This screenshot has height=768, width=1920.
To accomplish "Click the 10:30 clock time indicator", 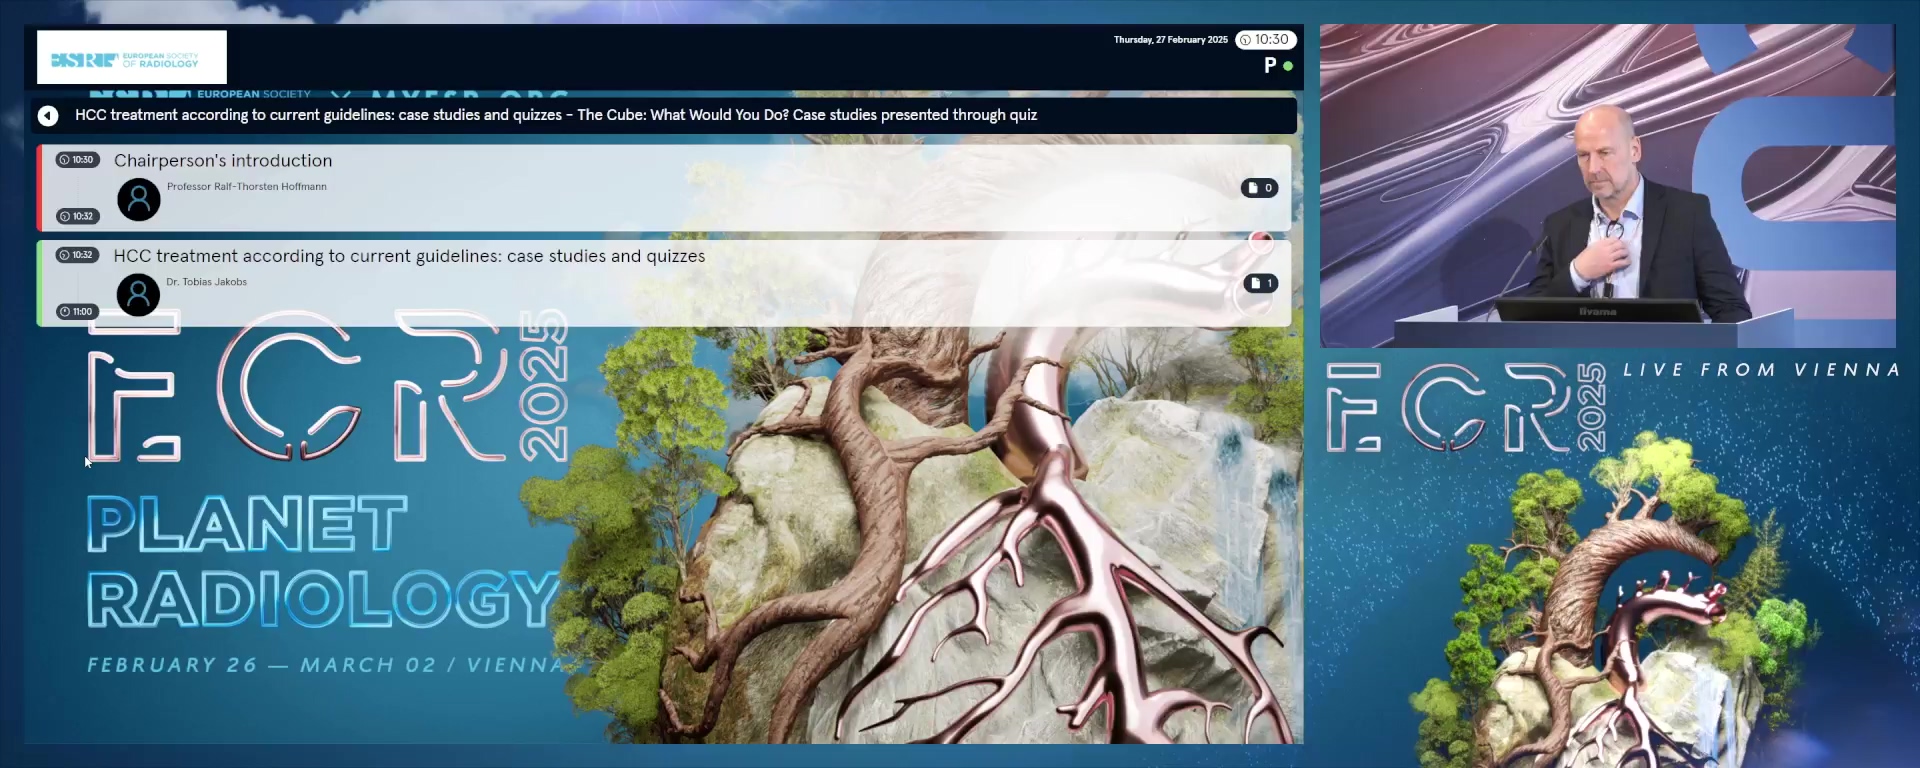I will pos(1266,40).
